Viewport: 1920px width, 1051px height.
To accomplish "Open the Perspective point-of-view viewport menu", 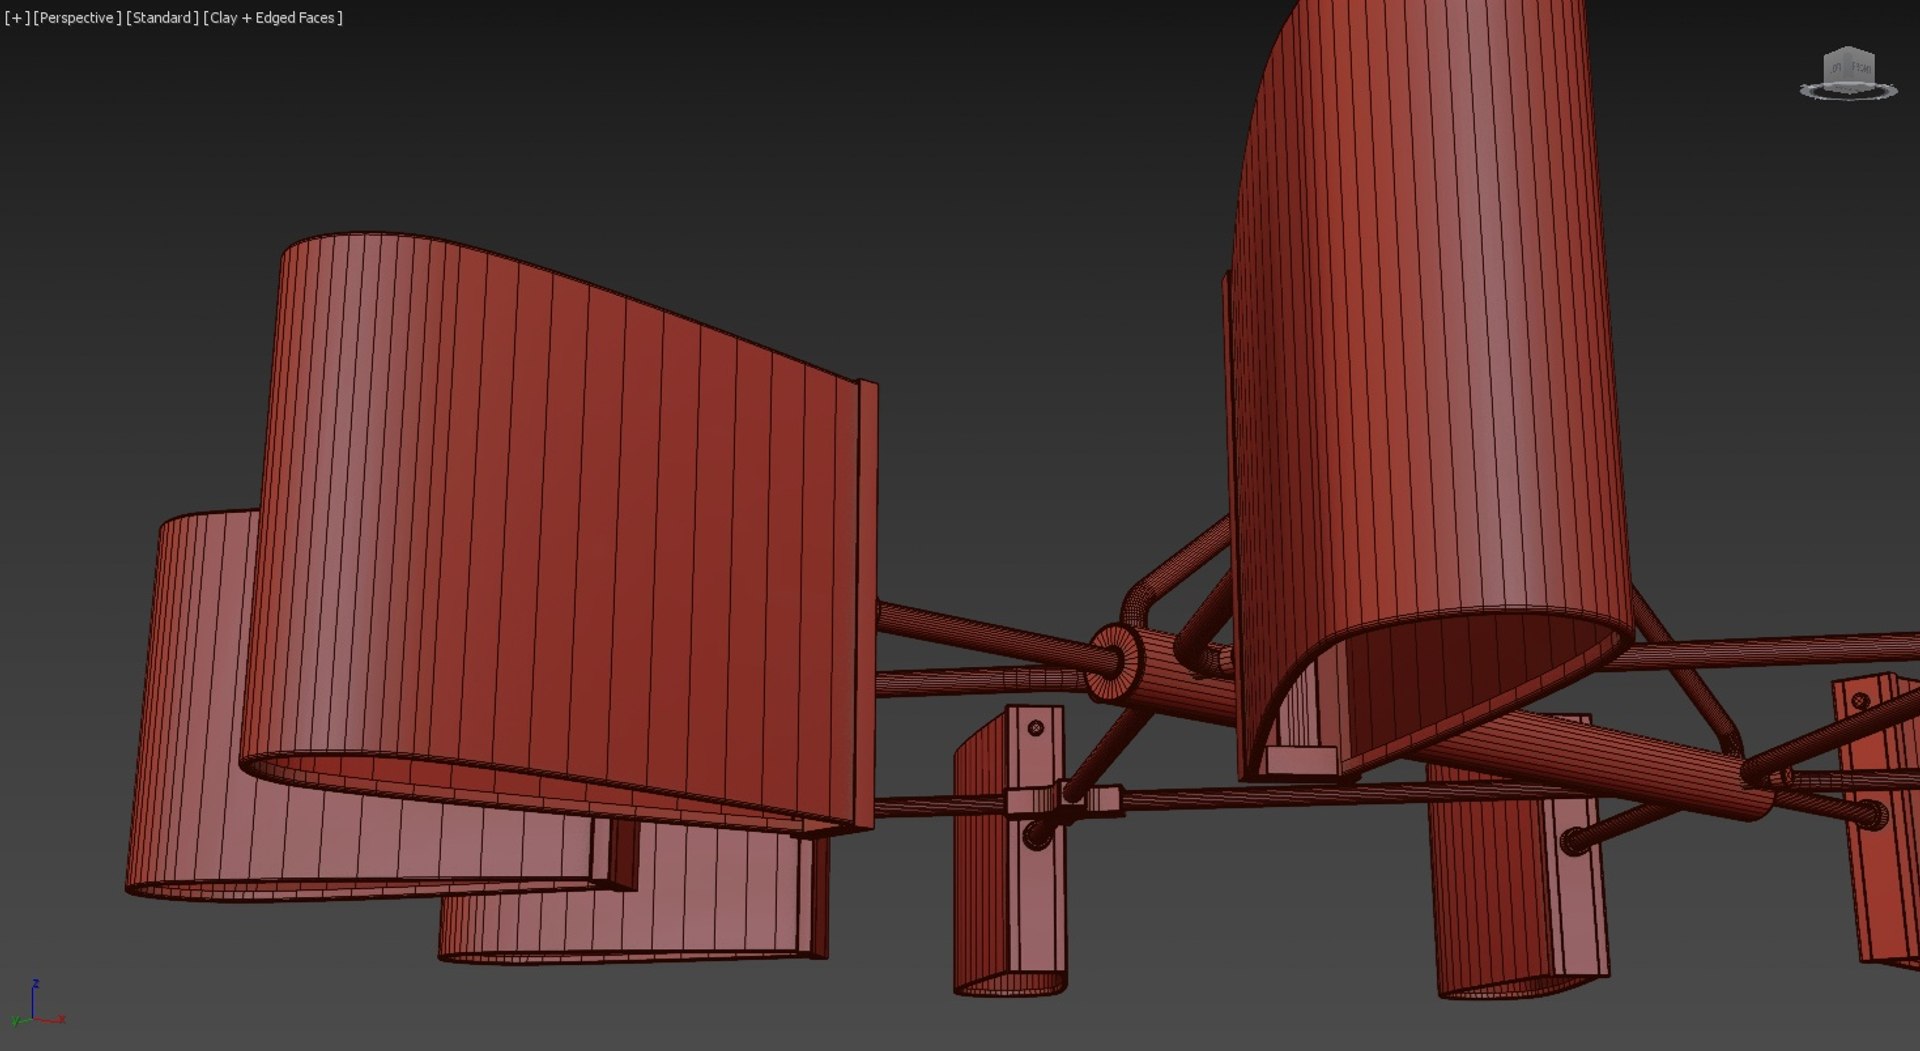I will click(x=78, y=18).
